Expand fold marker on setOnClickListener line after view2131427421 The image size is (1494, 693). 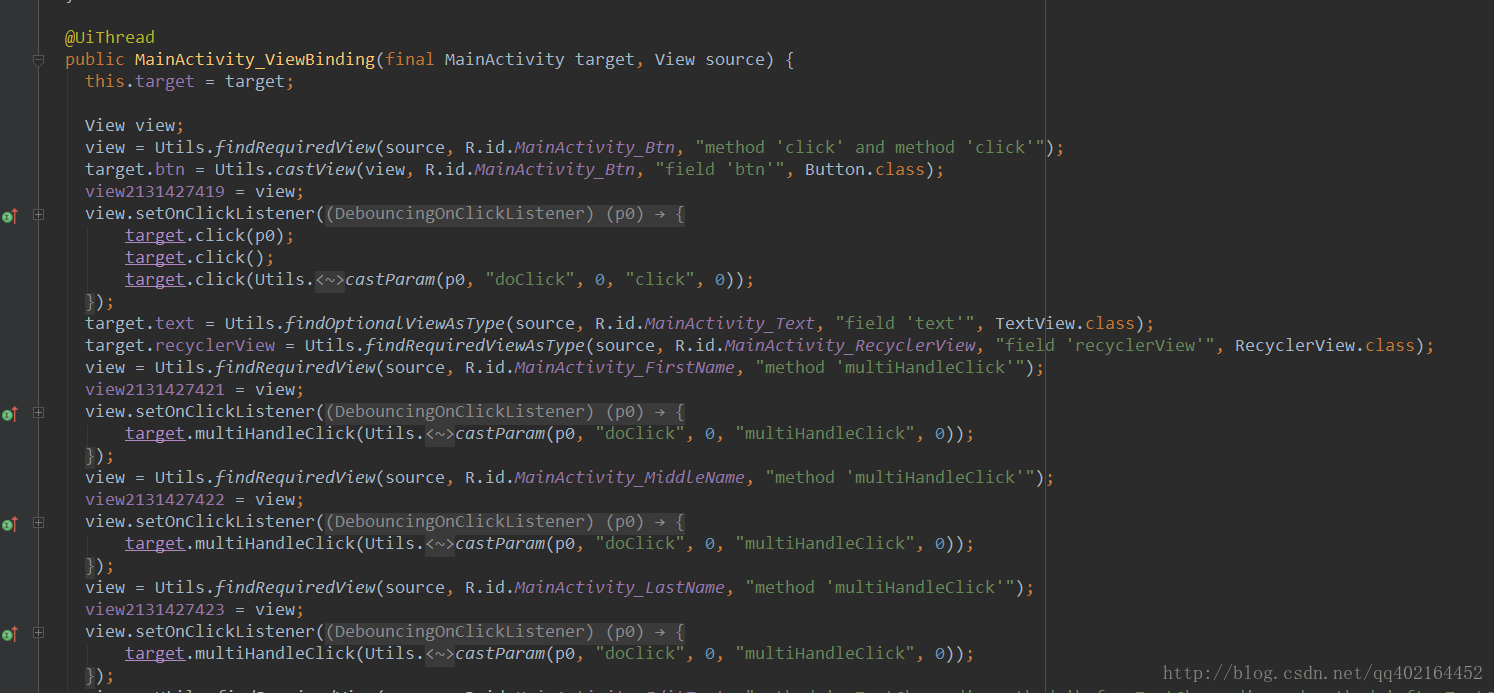click(38, 412)
